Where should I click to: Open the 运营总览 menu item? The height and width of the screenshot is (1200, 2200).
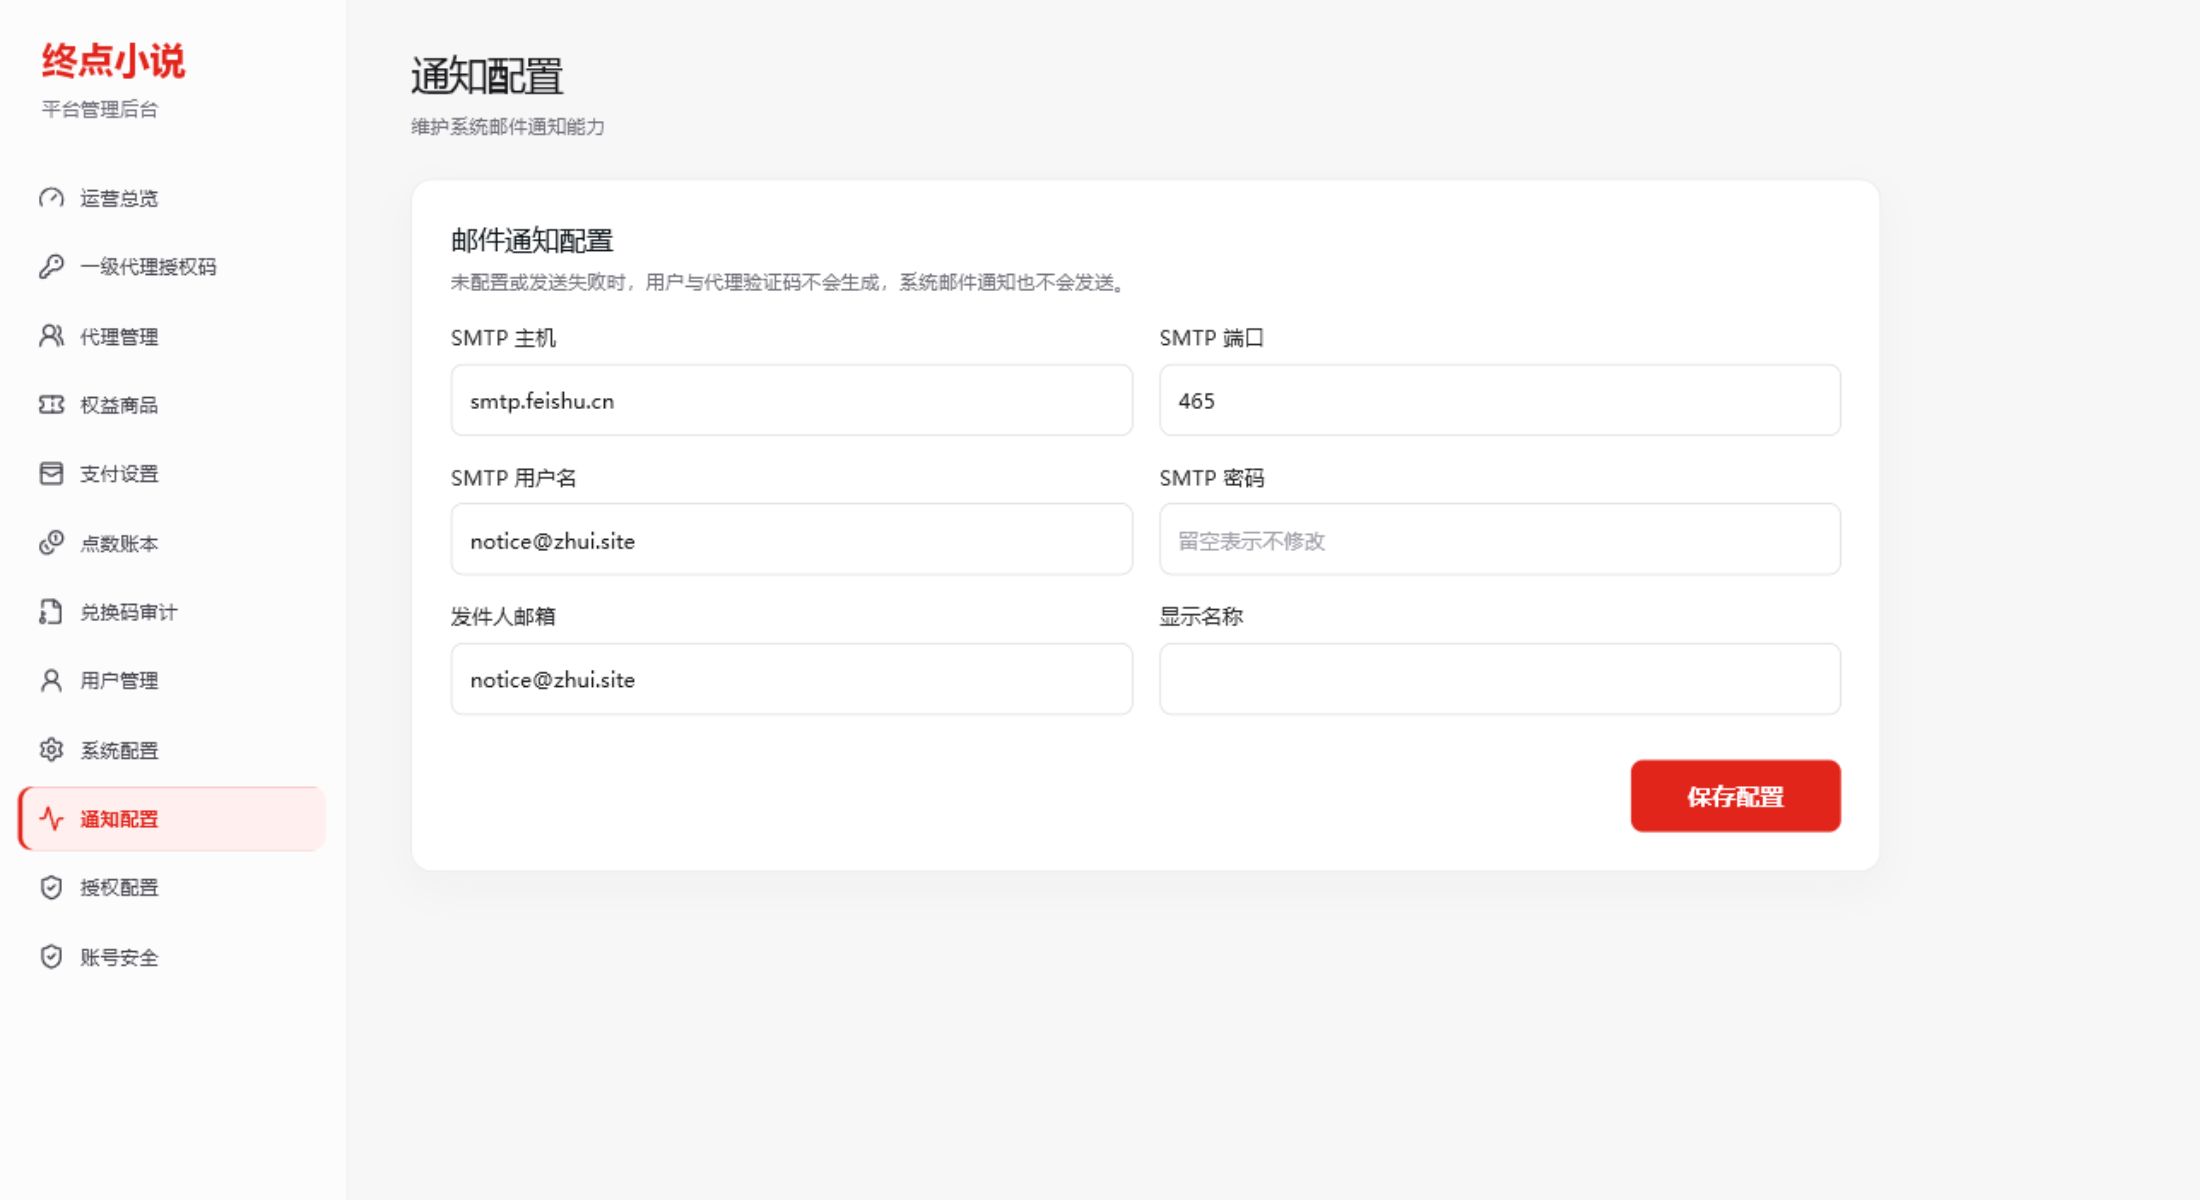point(172,198)
